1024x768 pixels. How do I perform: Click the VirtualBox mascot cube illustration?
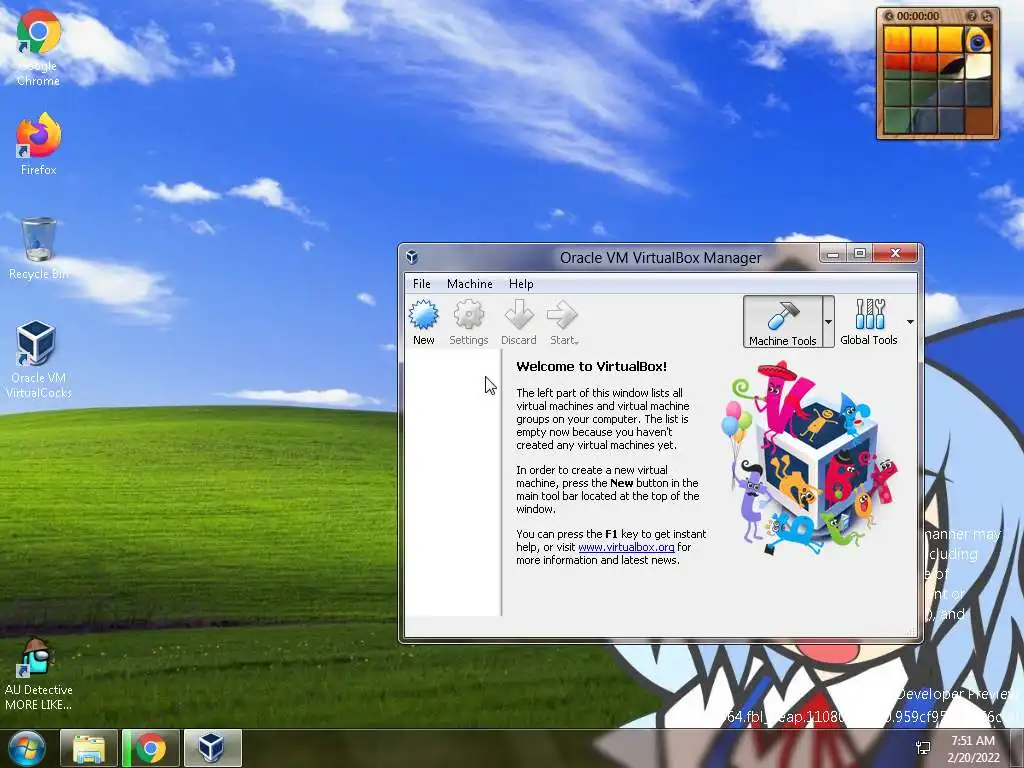(x=808, y=459)
